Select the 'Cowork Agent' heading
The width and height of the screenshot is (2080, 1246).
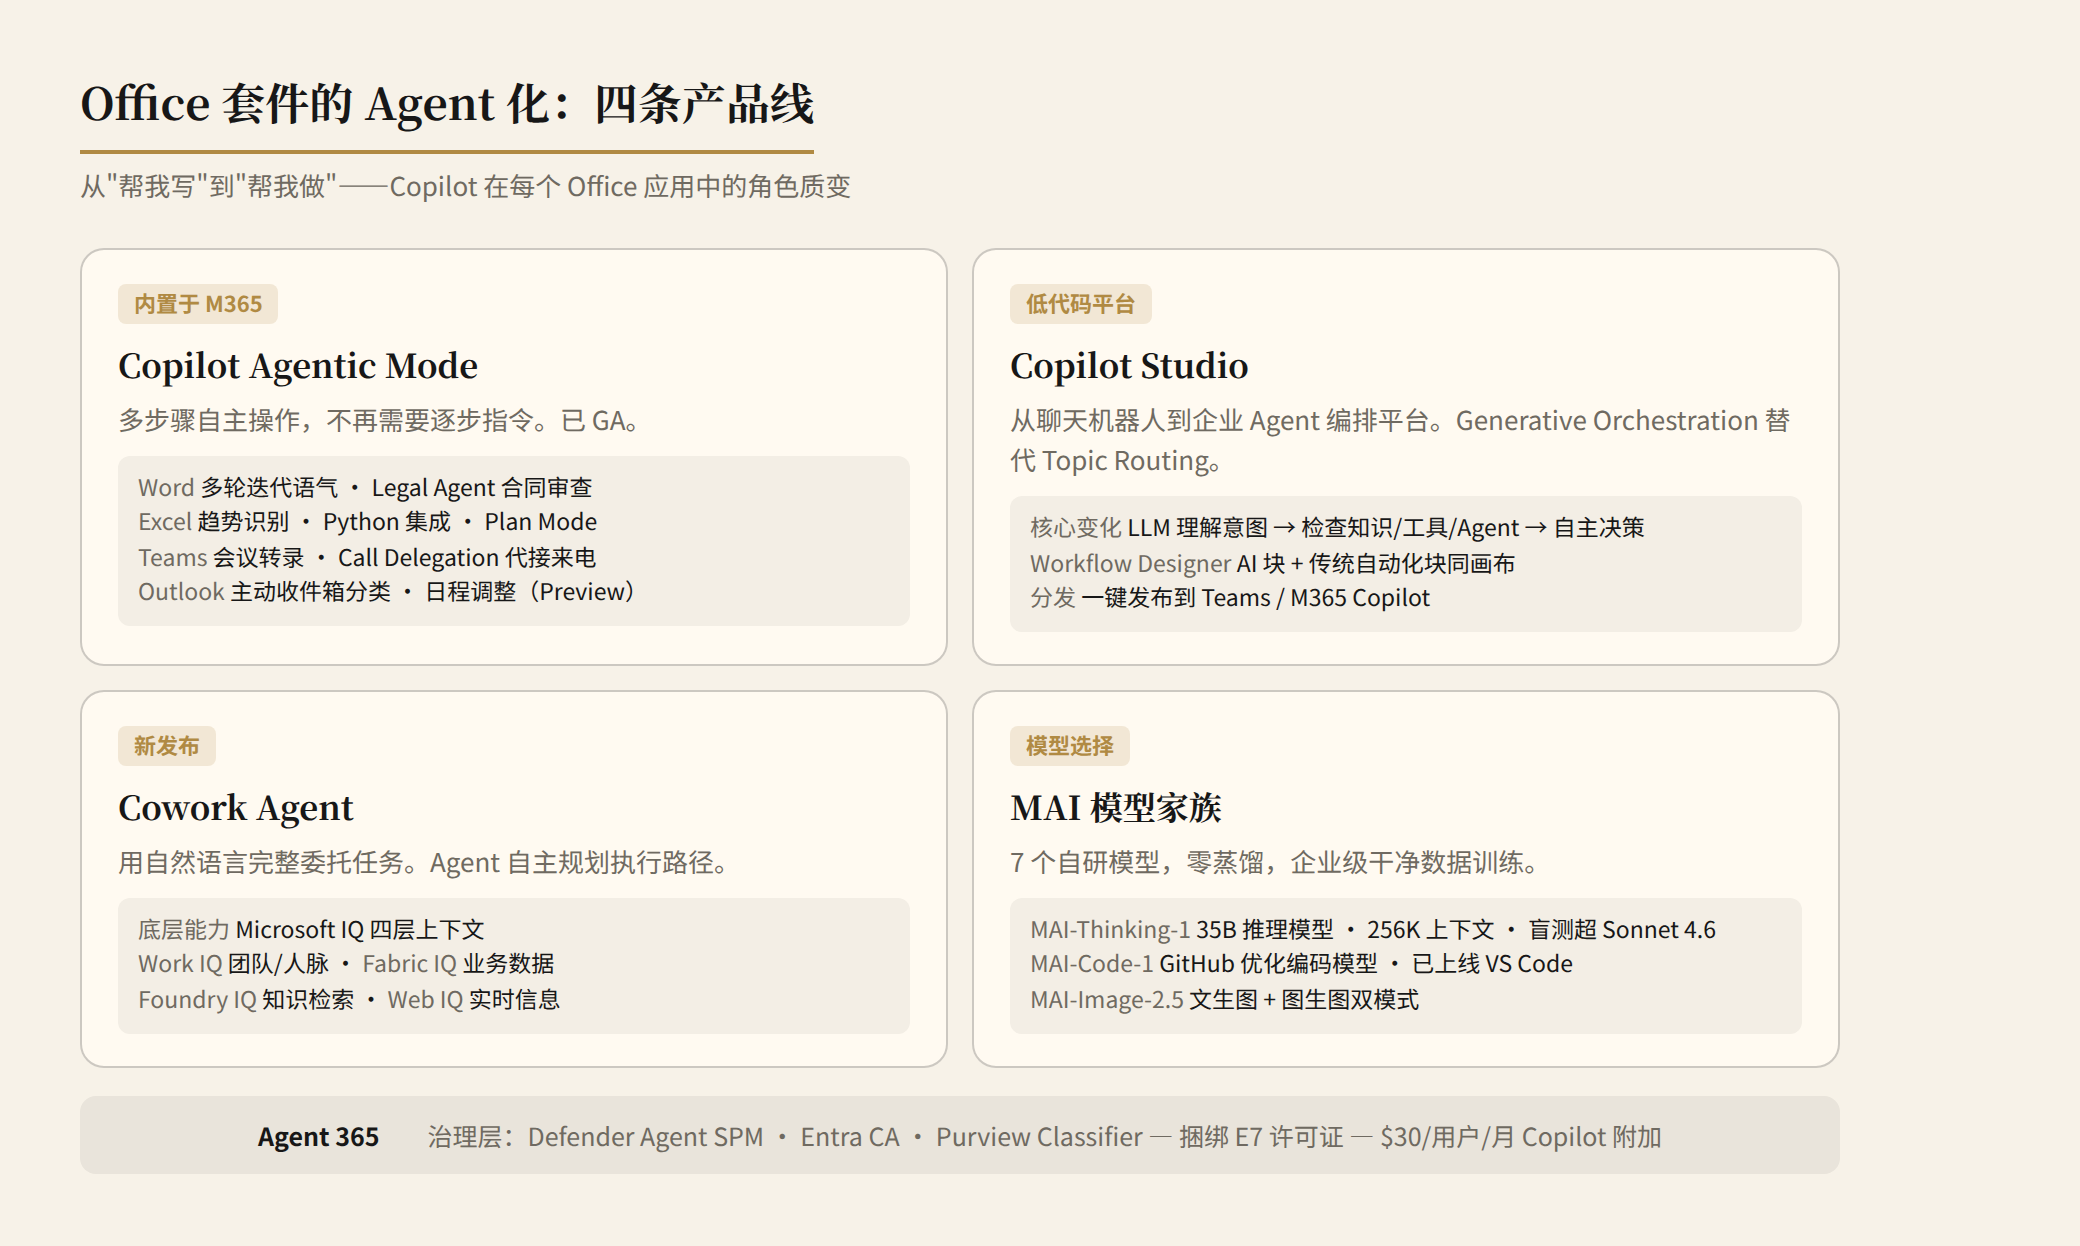236,808
